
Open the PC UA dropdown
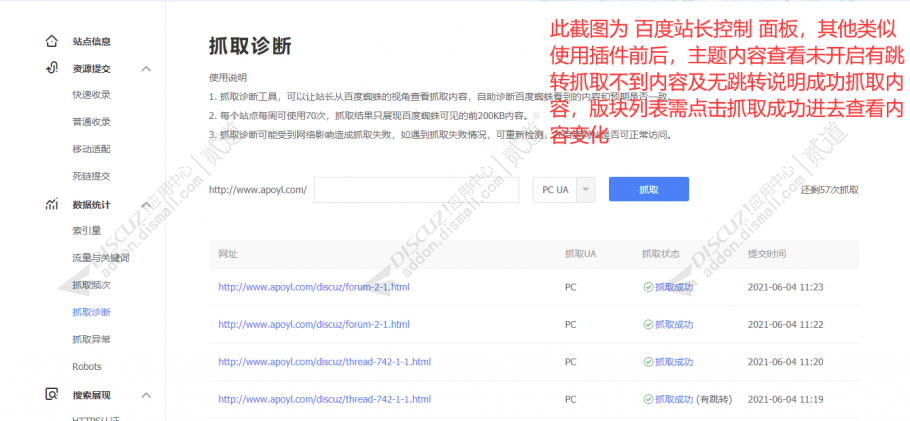coord(564,190)
